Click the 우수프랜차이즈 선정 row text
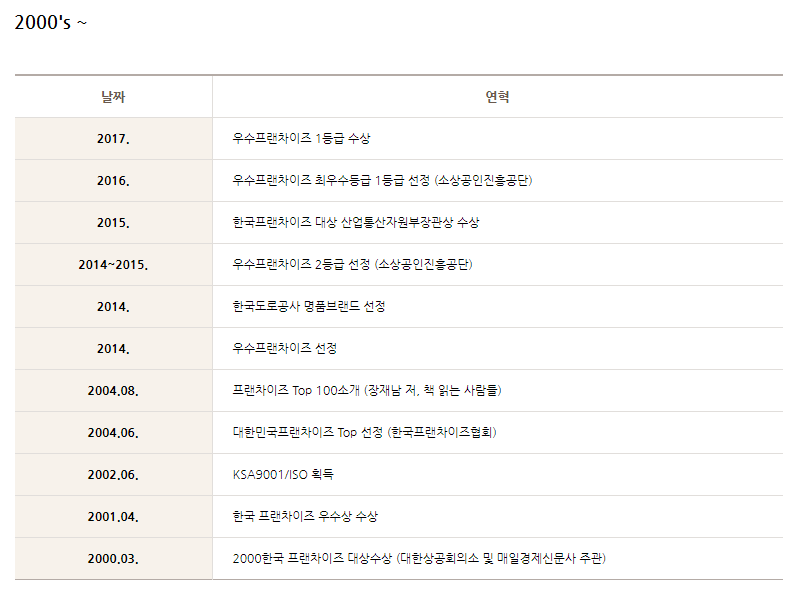Viewport: 802px width, 592px height. (284, 349)
